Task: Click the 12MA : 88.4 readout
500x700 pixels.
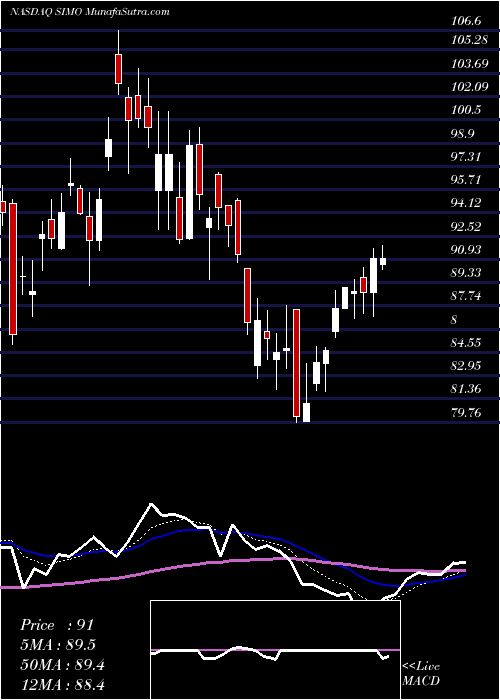Action: tap(62, 685)
